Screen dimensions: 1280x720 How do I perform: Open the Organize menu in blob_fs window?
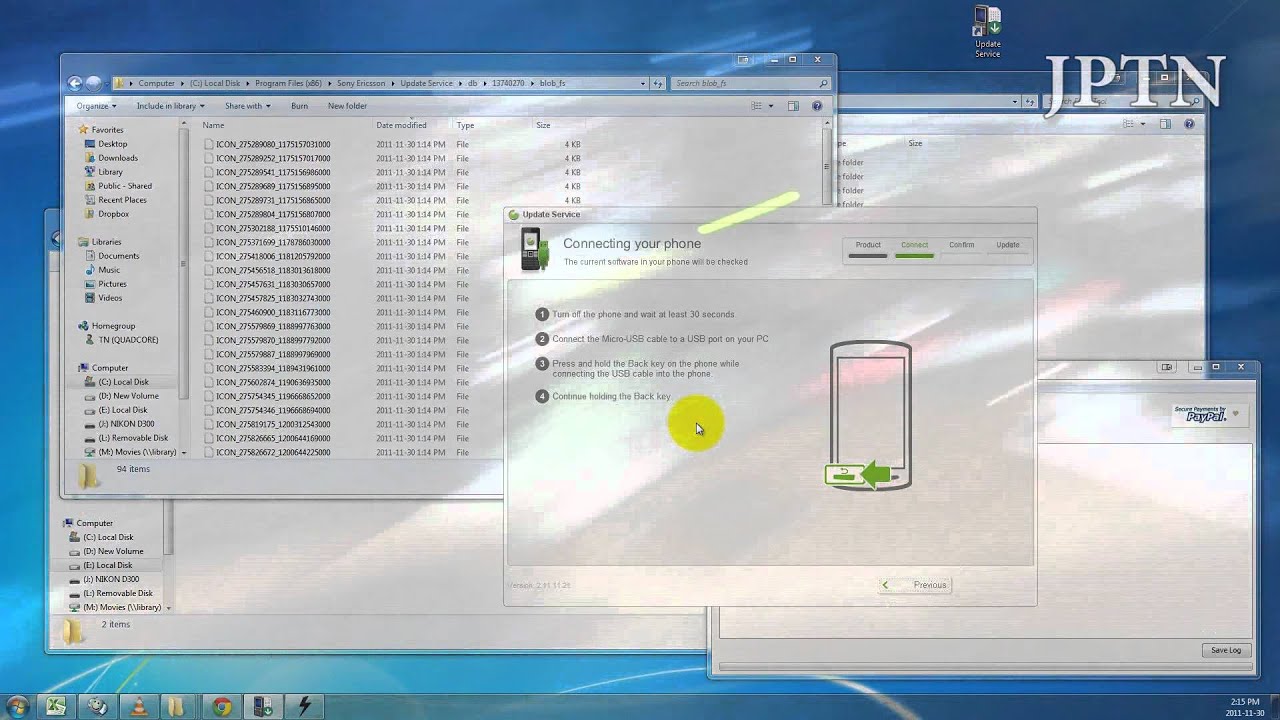click(96, 106)
